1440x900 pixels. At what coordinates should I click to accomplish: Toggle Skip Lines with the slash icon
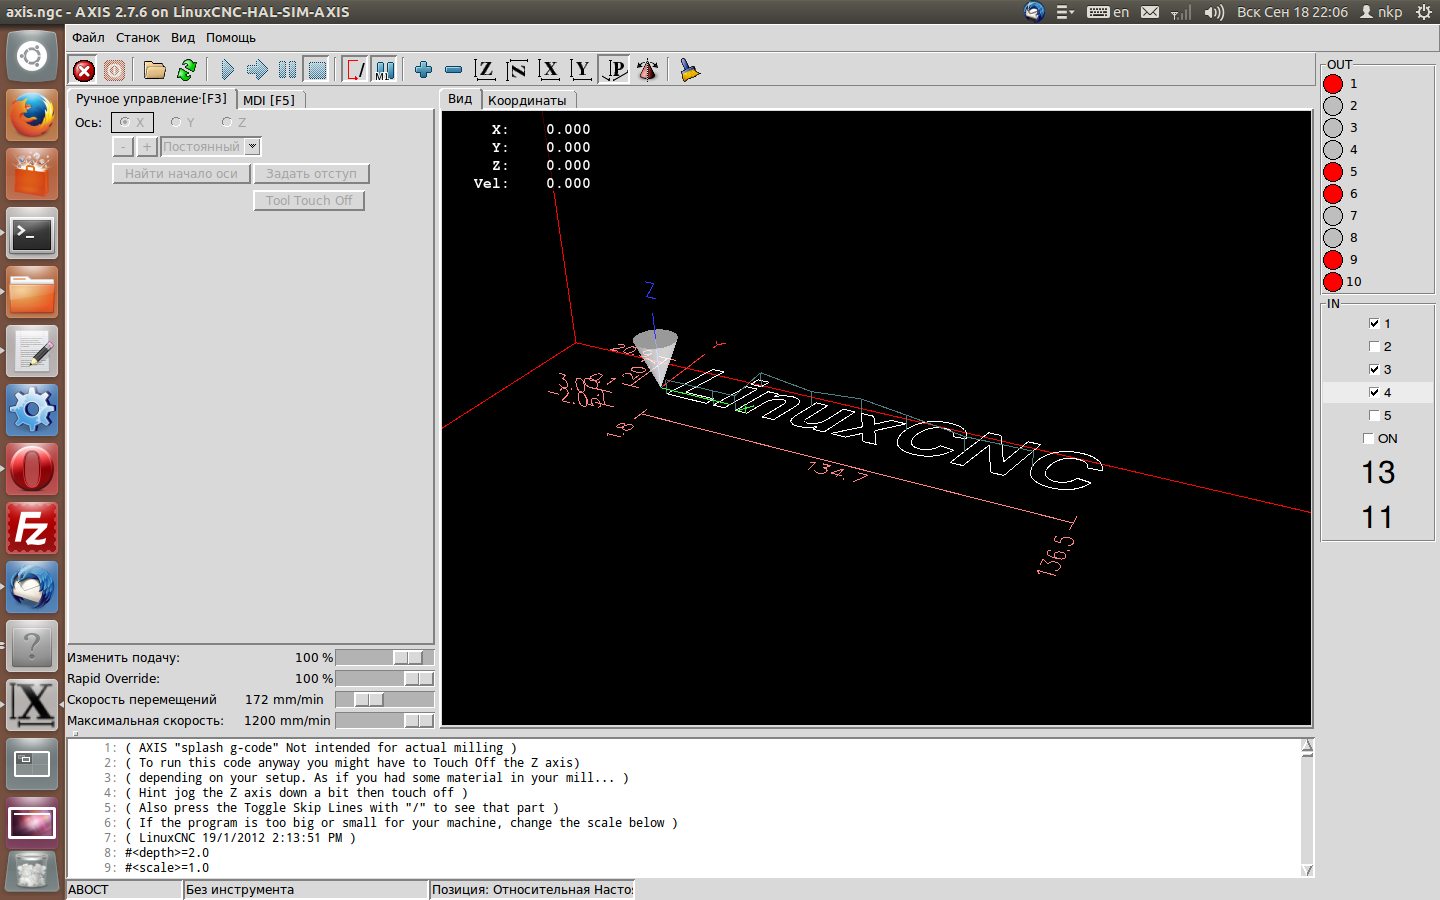click(355, 70)
